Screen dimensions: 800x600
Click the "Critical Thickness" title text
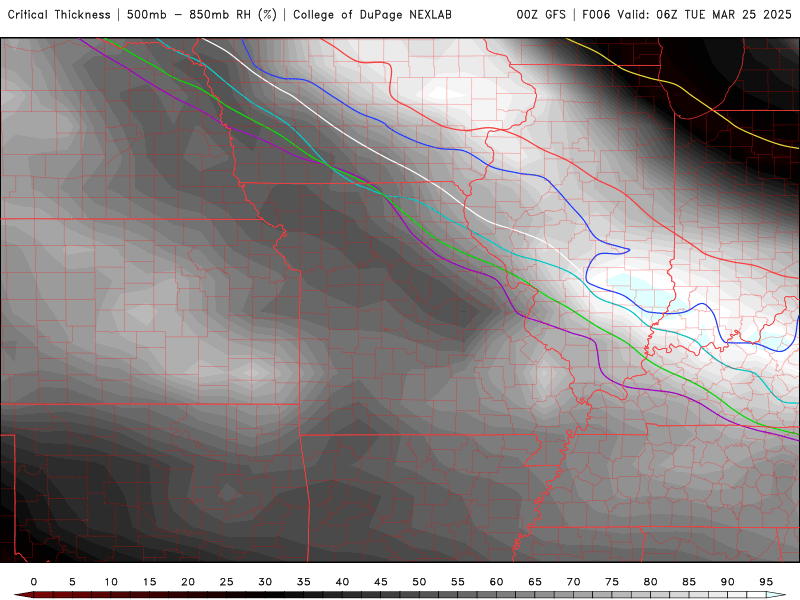[59, 15]
